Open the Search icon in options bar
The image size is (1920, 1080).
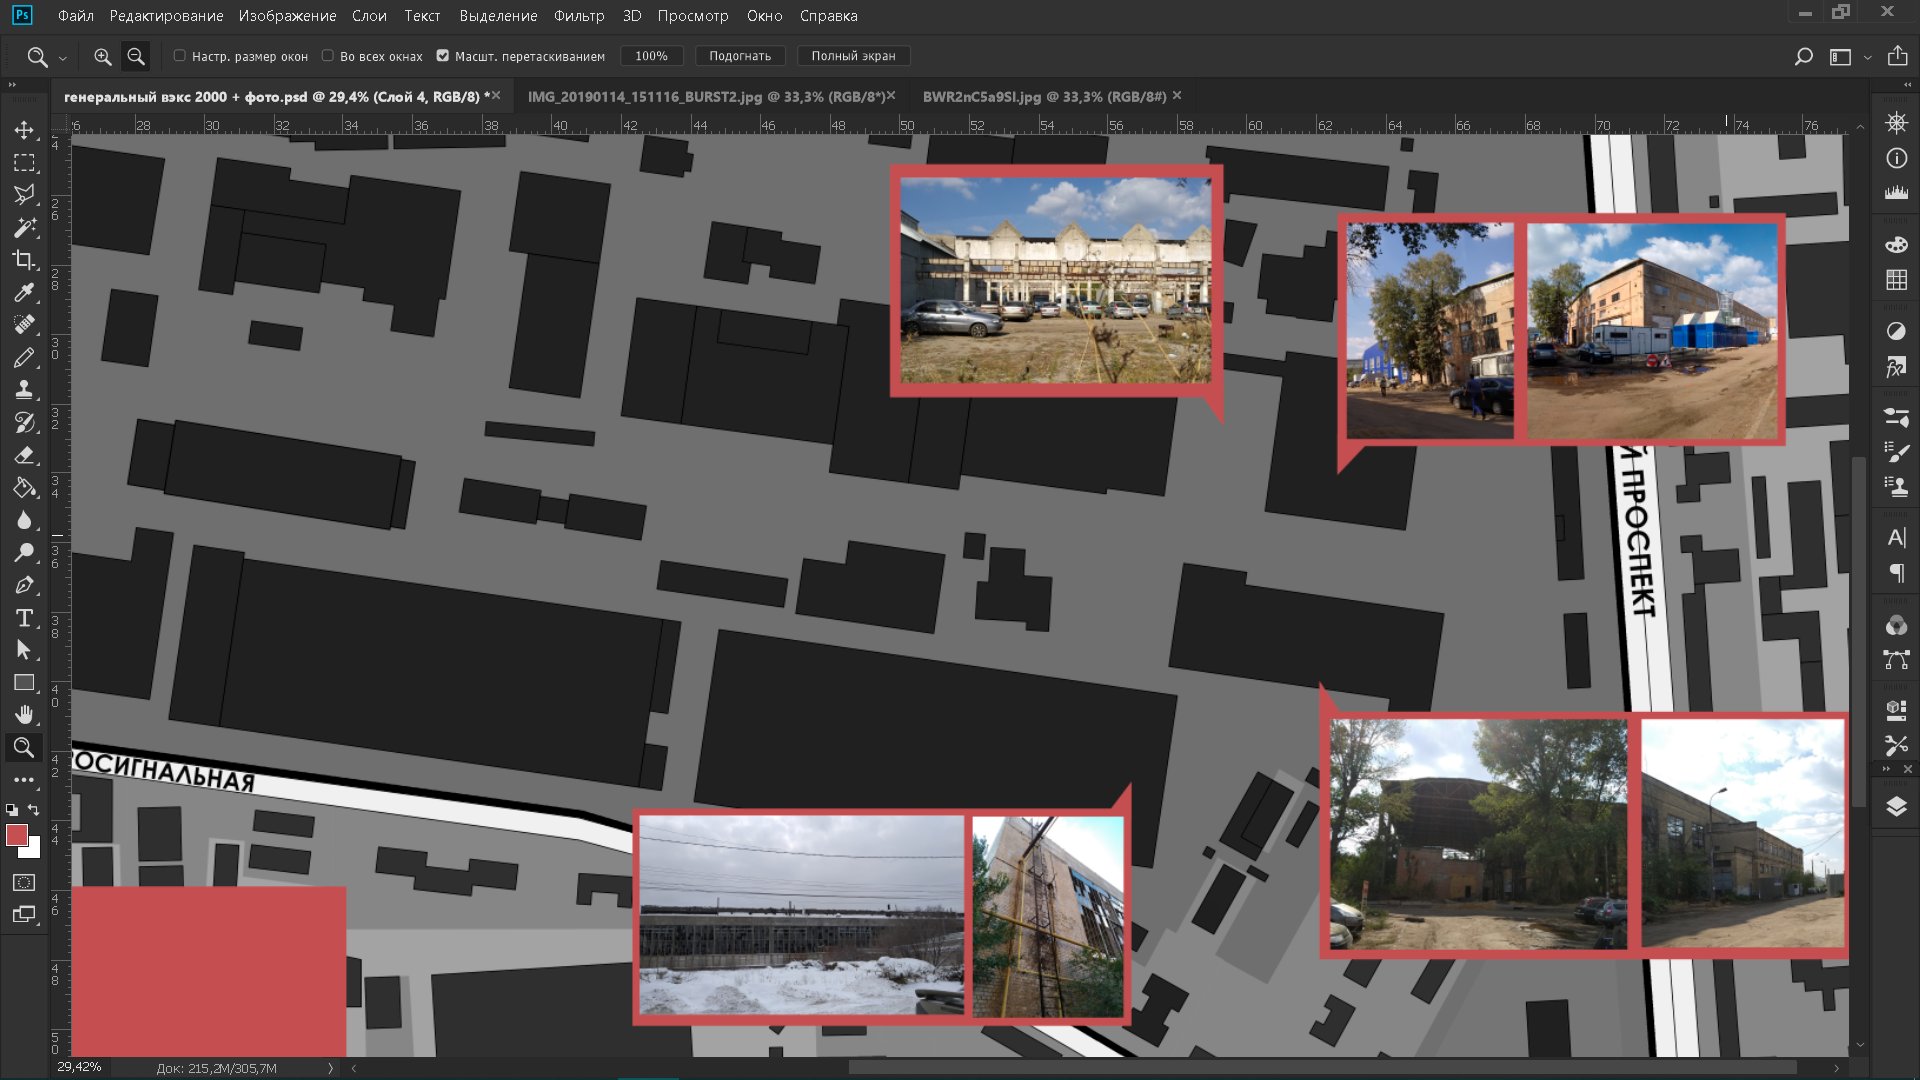pyautogui.click(x=1803, y=57)
